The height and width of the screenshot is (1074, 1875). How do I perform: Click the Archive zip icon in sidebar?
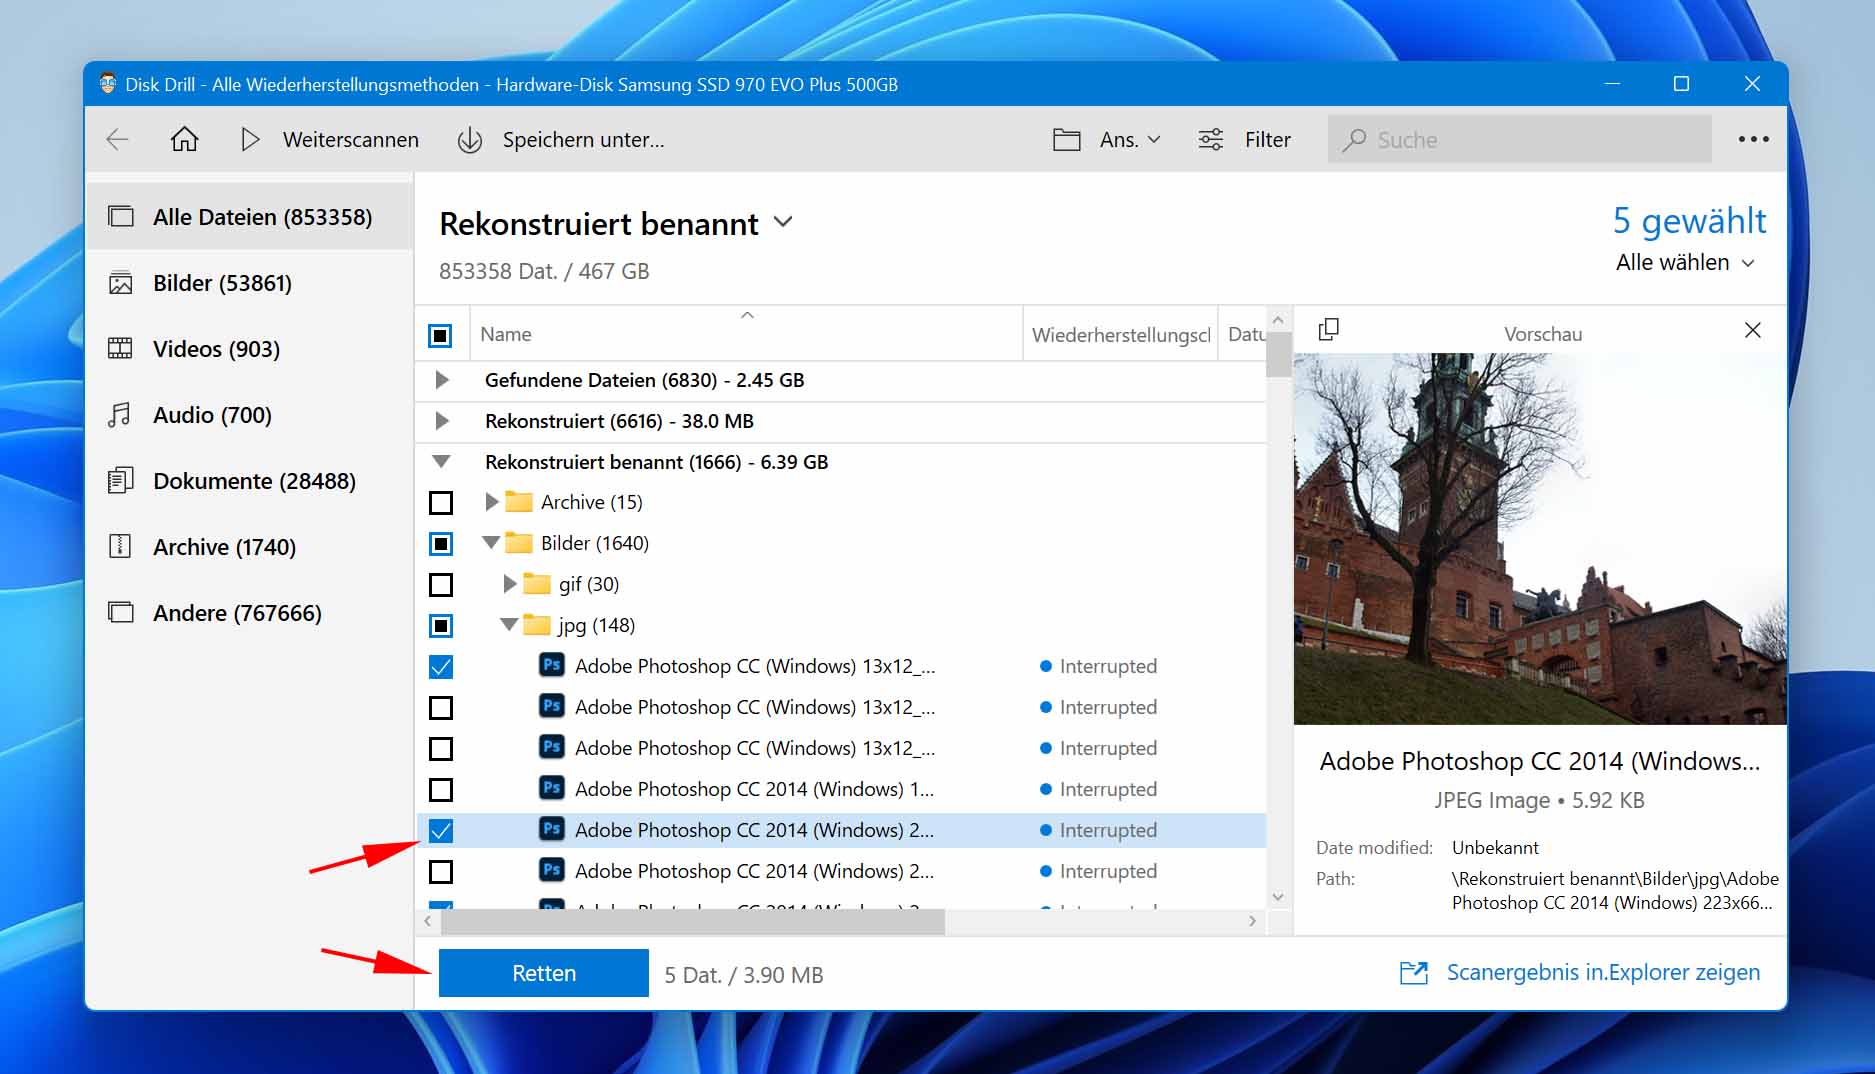tap(120, 546)
